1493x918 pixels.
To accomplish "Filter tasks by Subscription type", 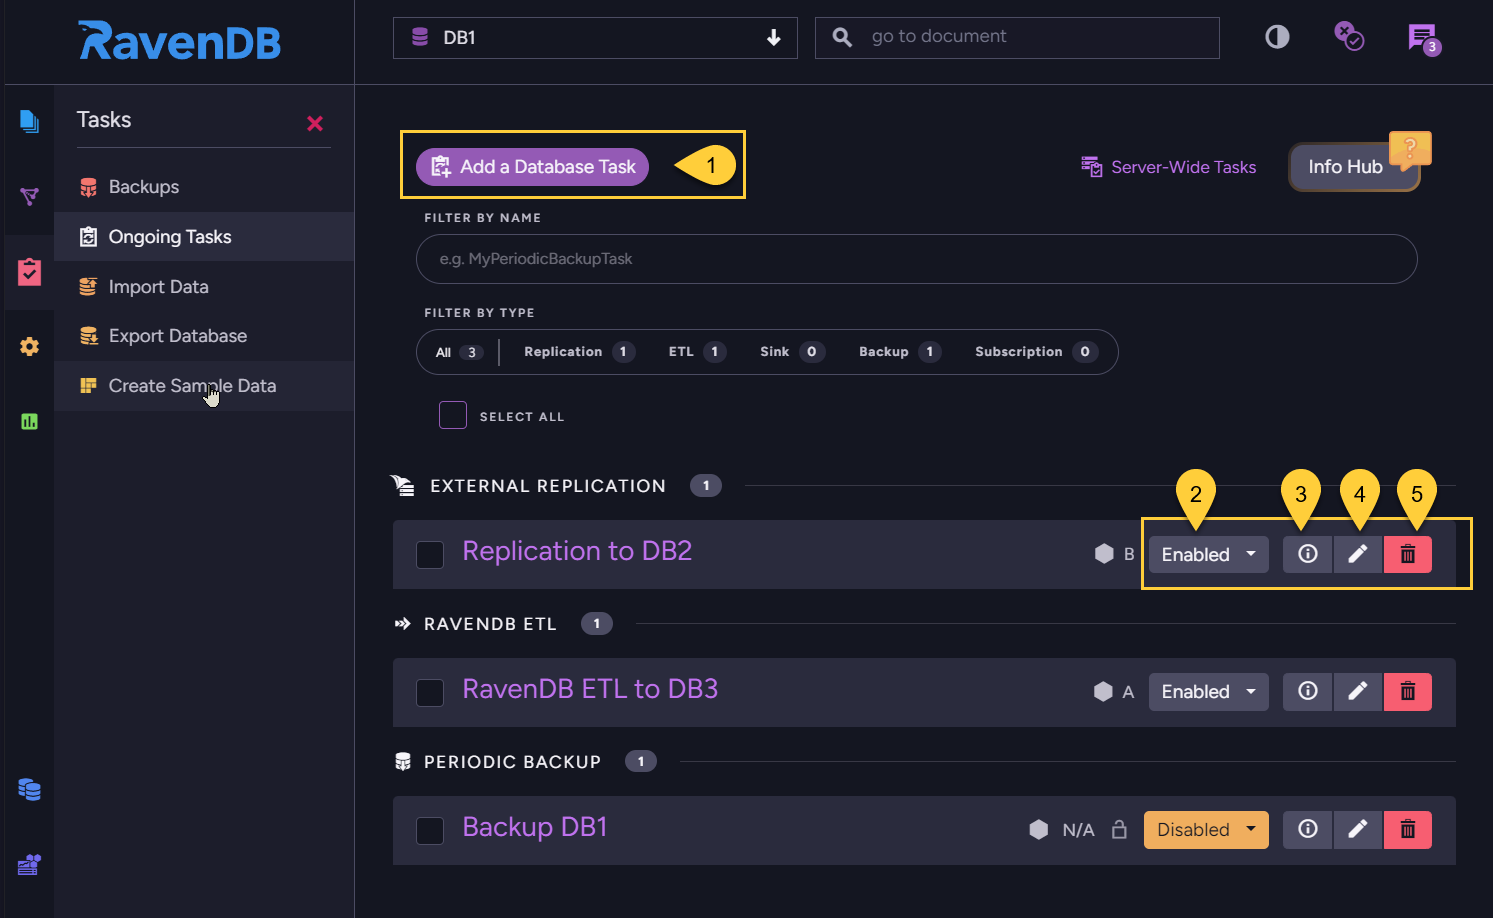I will tap(1036, 352).
